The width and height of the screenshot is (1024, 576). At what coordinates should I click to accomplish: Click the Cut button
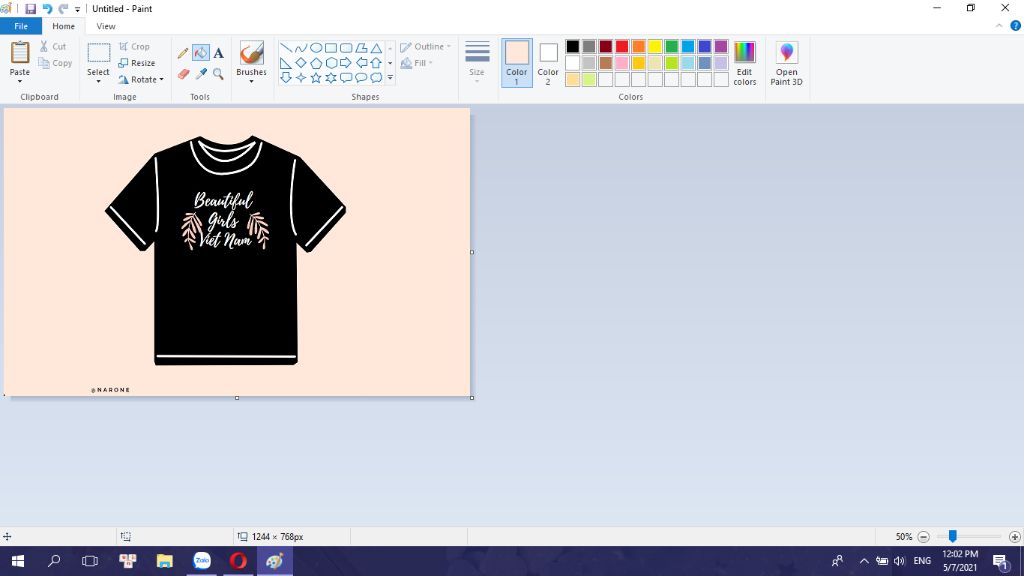(x=52, y=46)
